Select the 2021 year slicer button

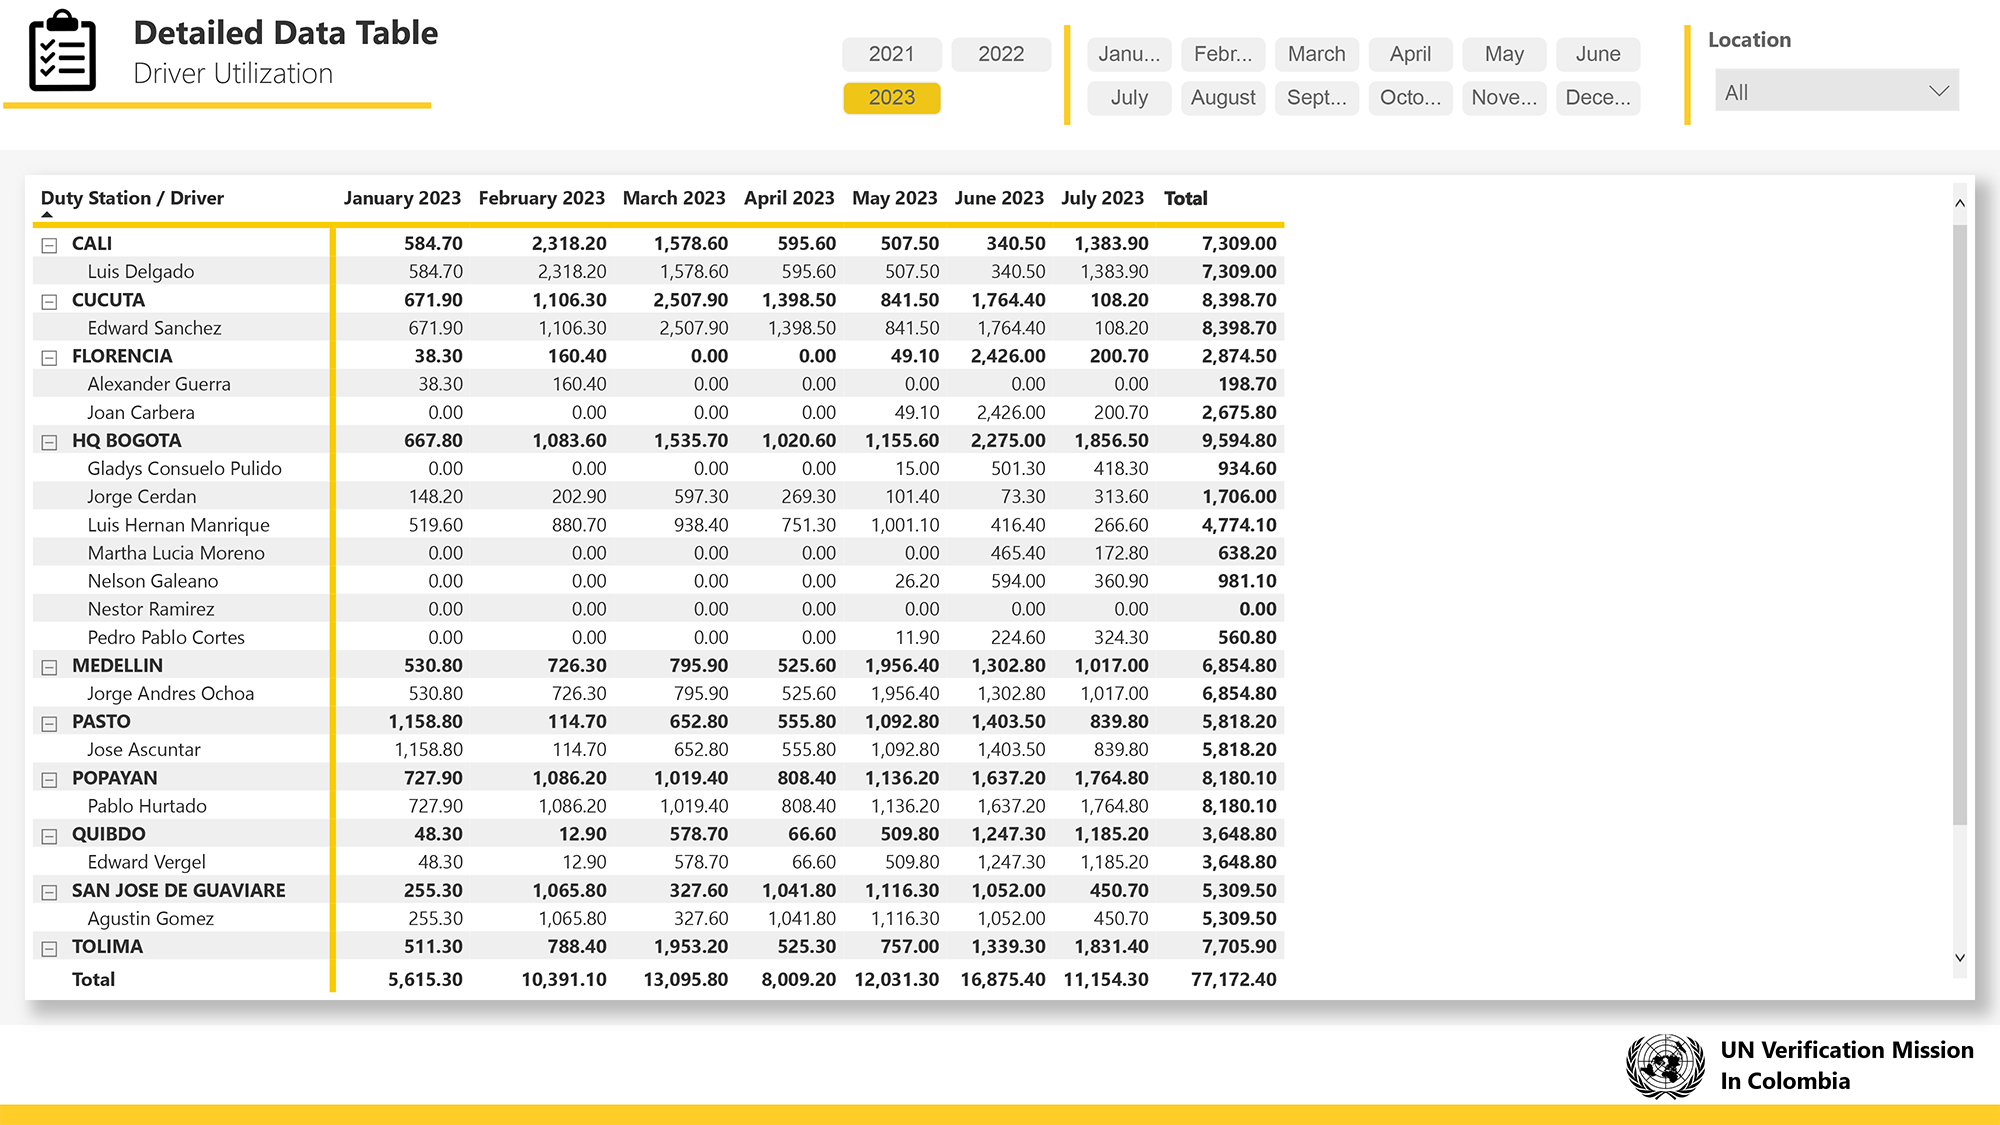pyautogui.click(x=891, y=54)
